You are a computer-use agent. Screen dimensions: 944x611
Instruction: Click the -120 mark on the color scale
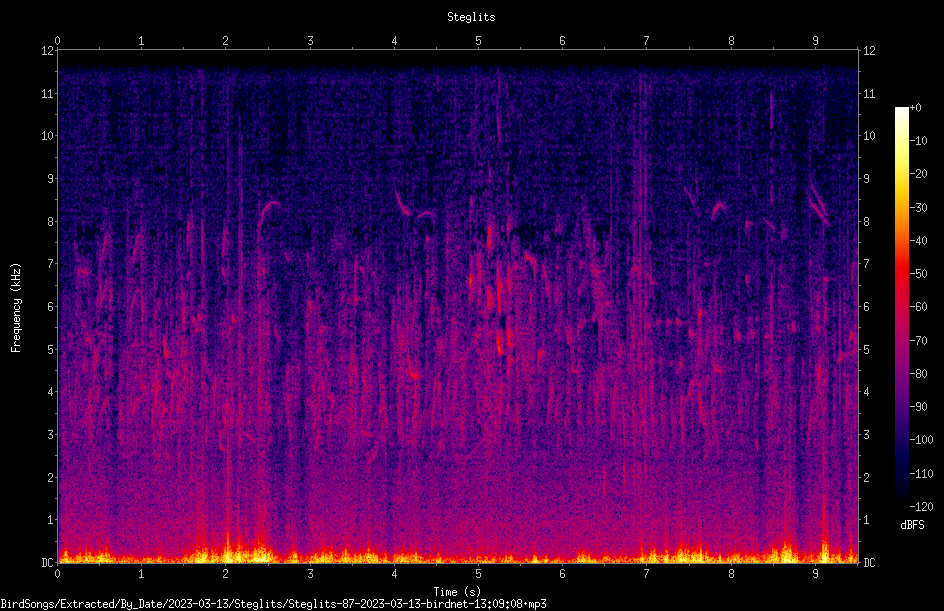[x=921, y=507]
